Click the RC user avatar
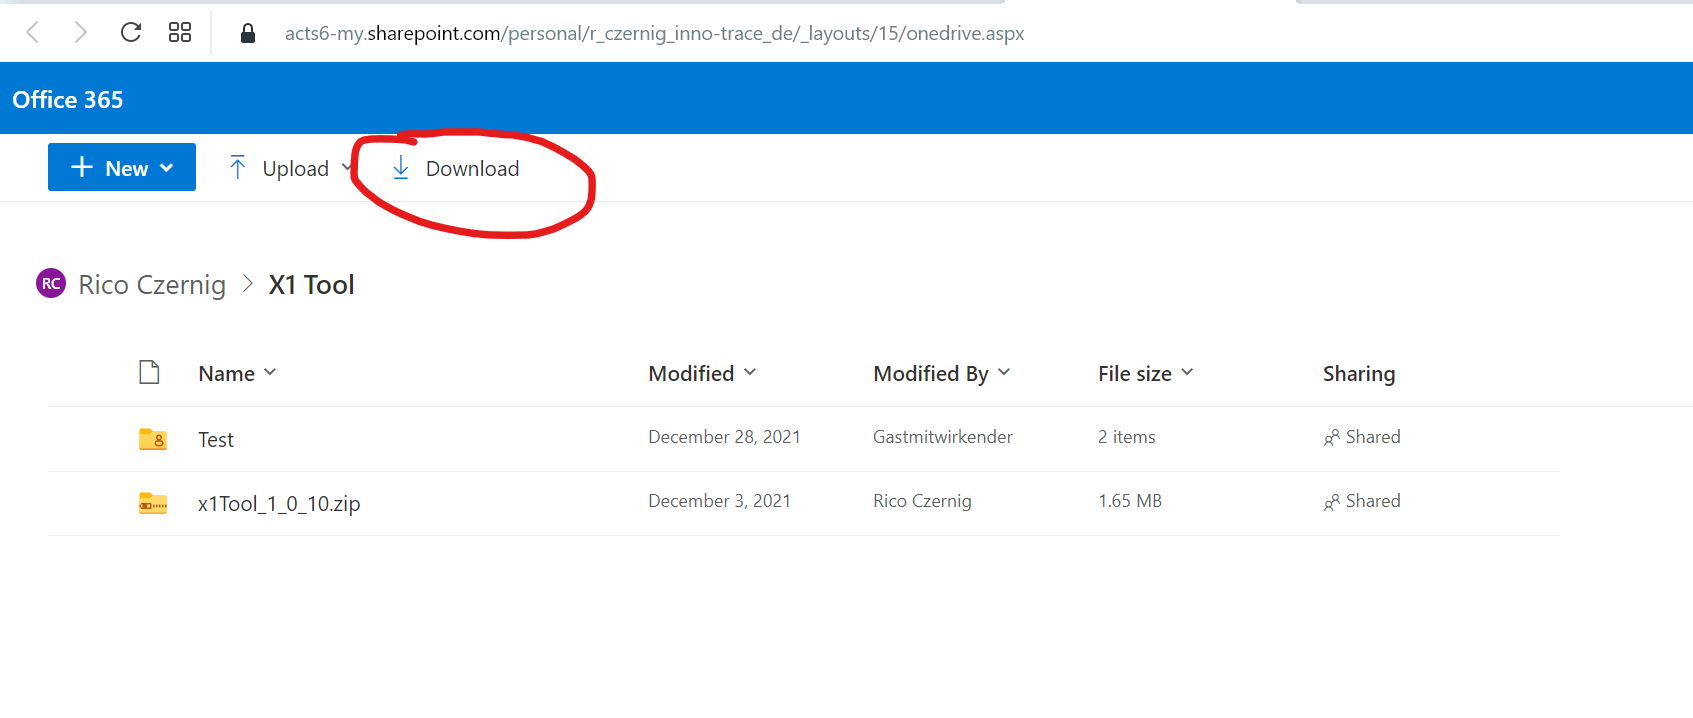This screenshot has height=718, width=1693. (x=51, y=284)
